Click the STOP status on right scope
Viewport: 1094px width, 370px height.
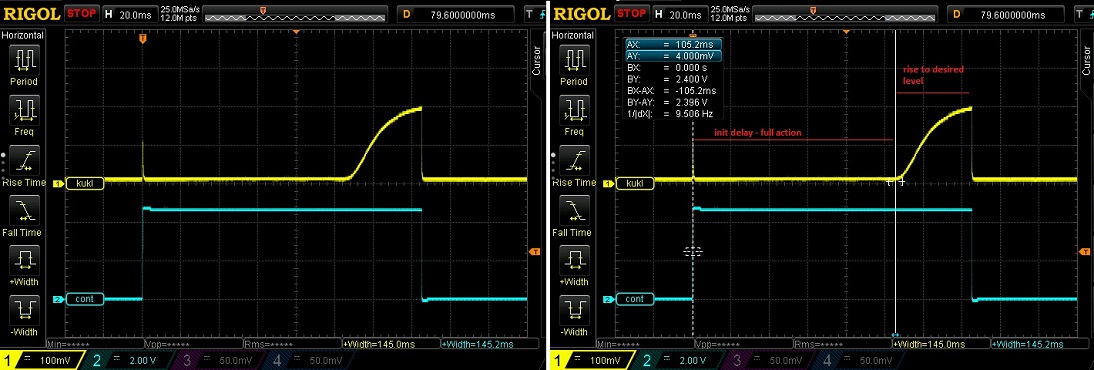click(632, 13)
